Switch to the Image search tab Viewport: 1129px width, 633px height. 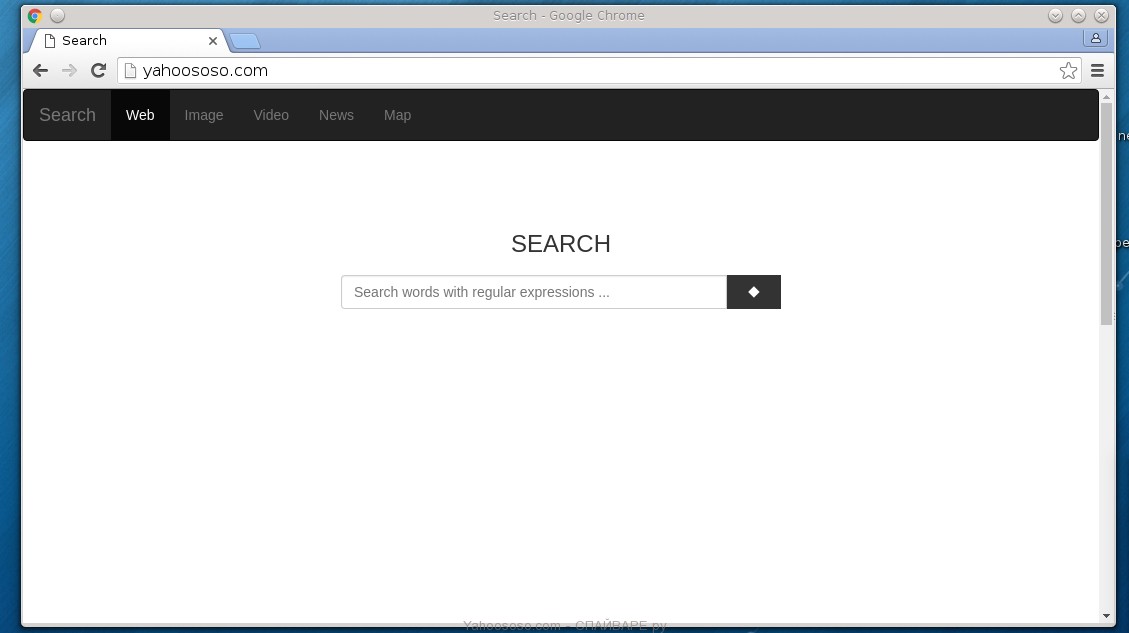coord(204,115)
